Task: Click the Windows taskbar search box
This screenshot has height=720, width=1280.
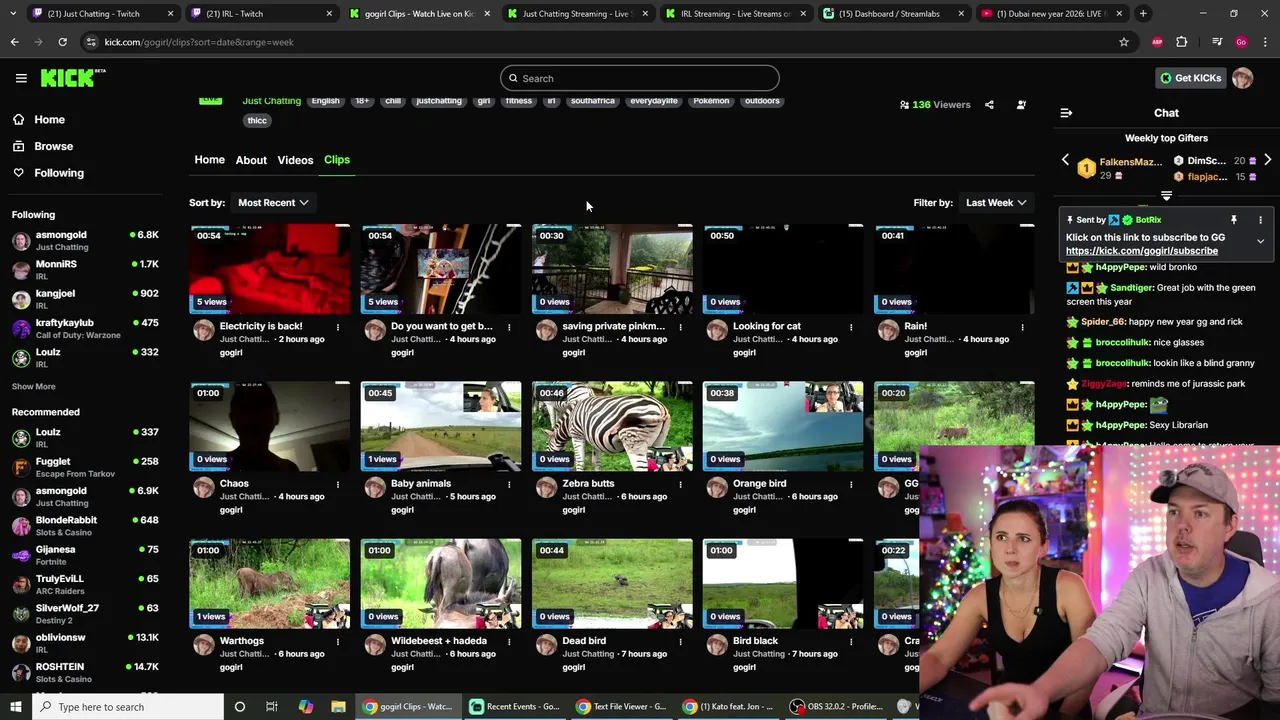Action: point(126,707)
